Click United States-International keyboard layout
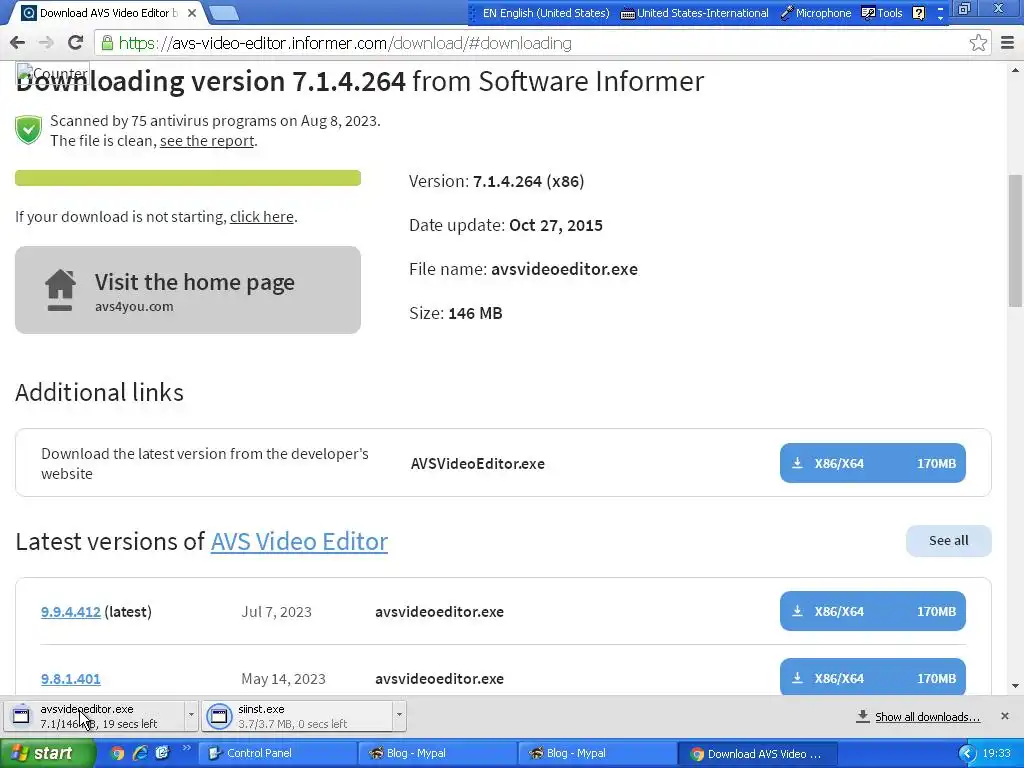The image size is (1024, 768). (x=694, y=13)
